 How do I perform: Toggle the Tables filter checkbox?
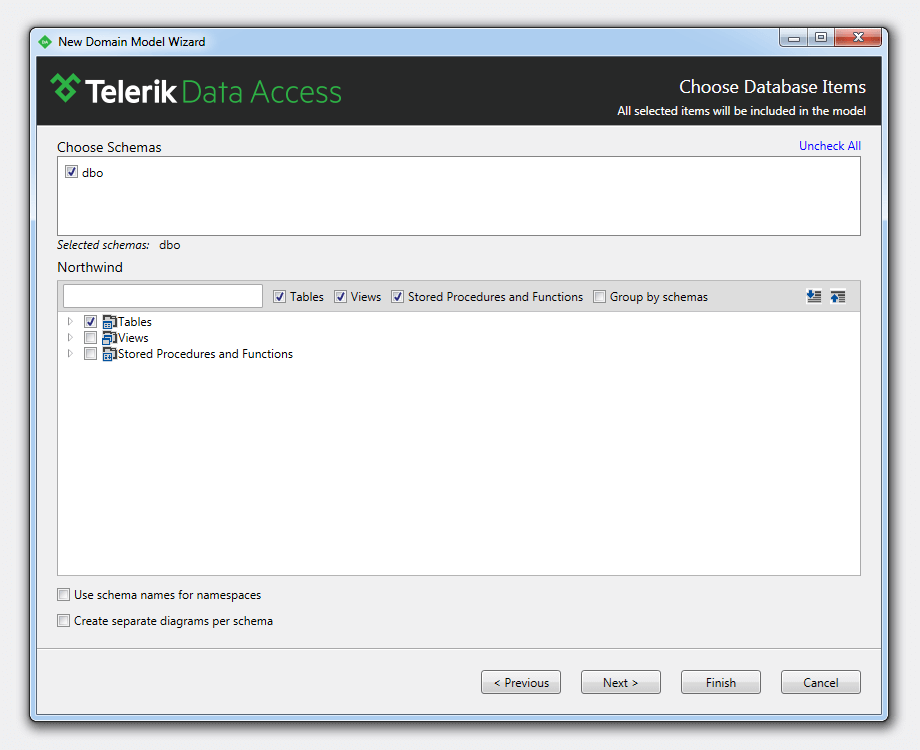(279, 297)
